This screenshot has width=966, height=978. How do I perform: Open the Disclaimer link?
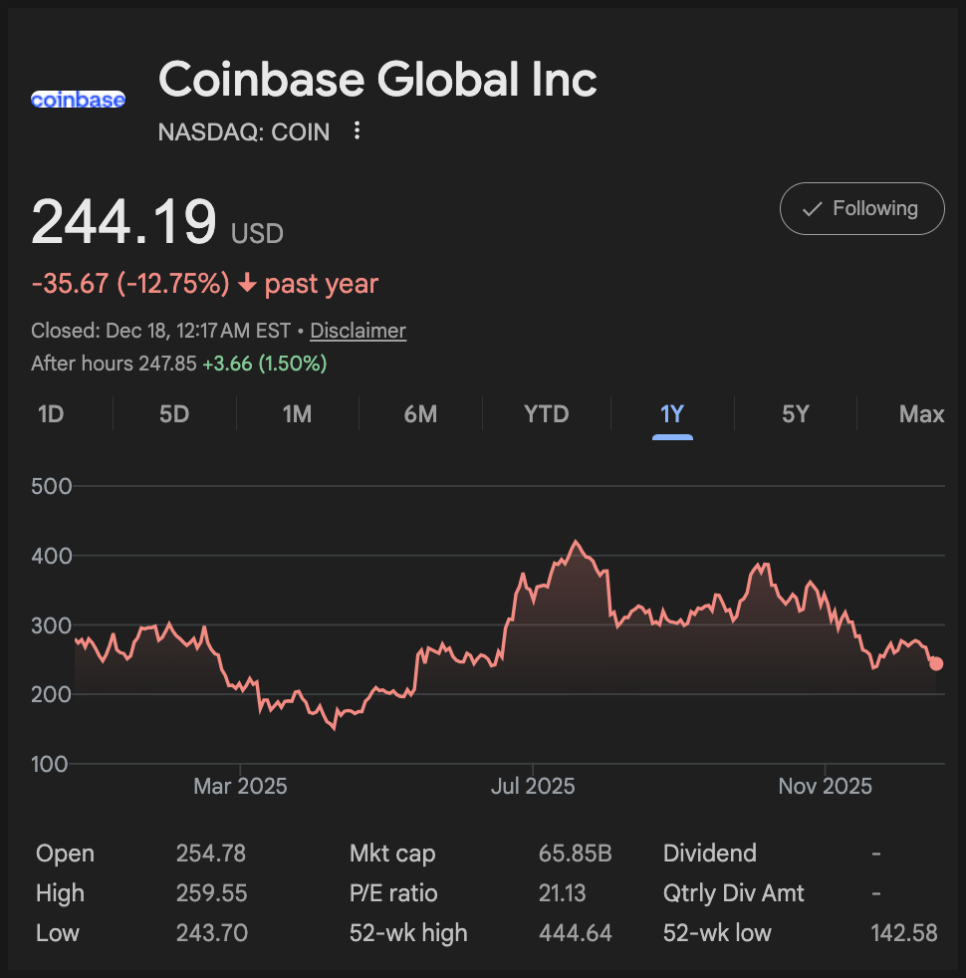[x=358, y=331]
